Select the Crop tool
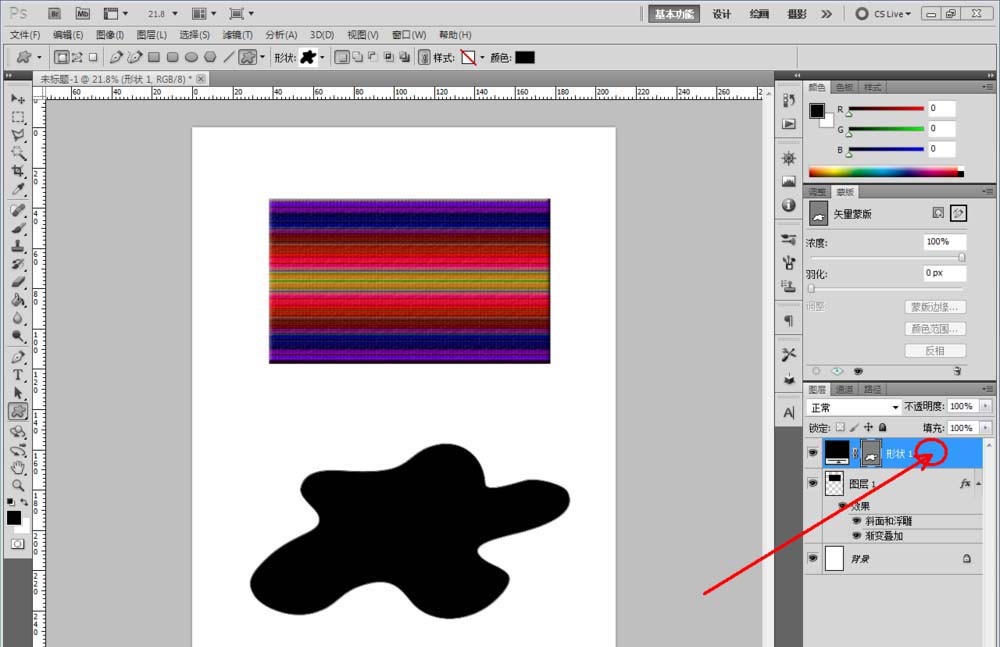The height and width of the screenshot is (647, 1000). click(18, 171)
